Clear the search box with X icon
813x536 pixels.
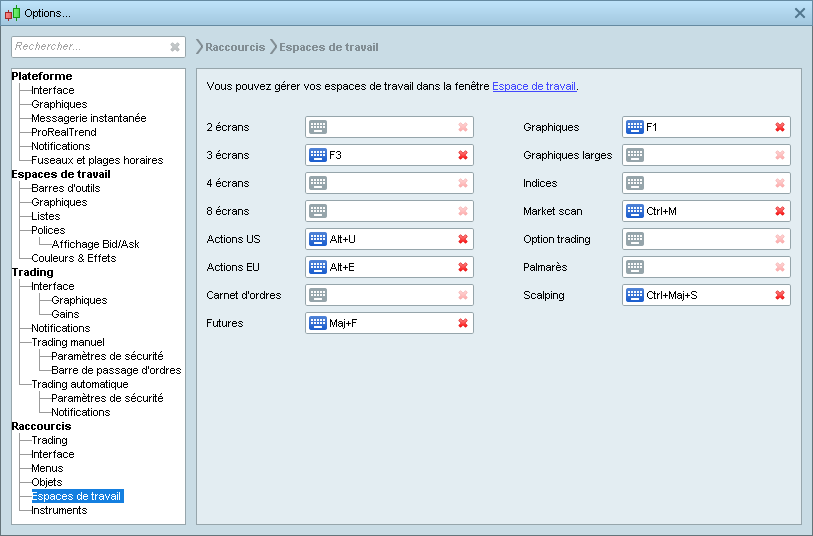pyautogui.click(x=175, y=47)
